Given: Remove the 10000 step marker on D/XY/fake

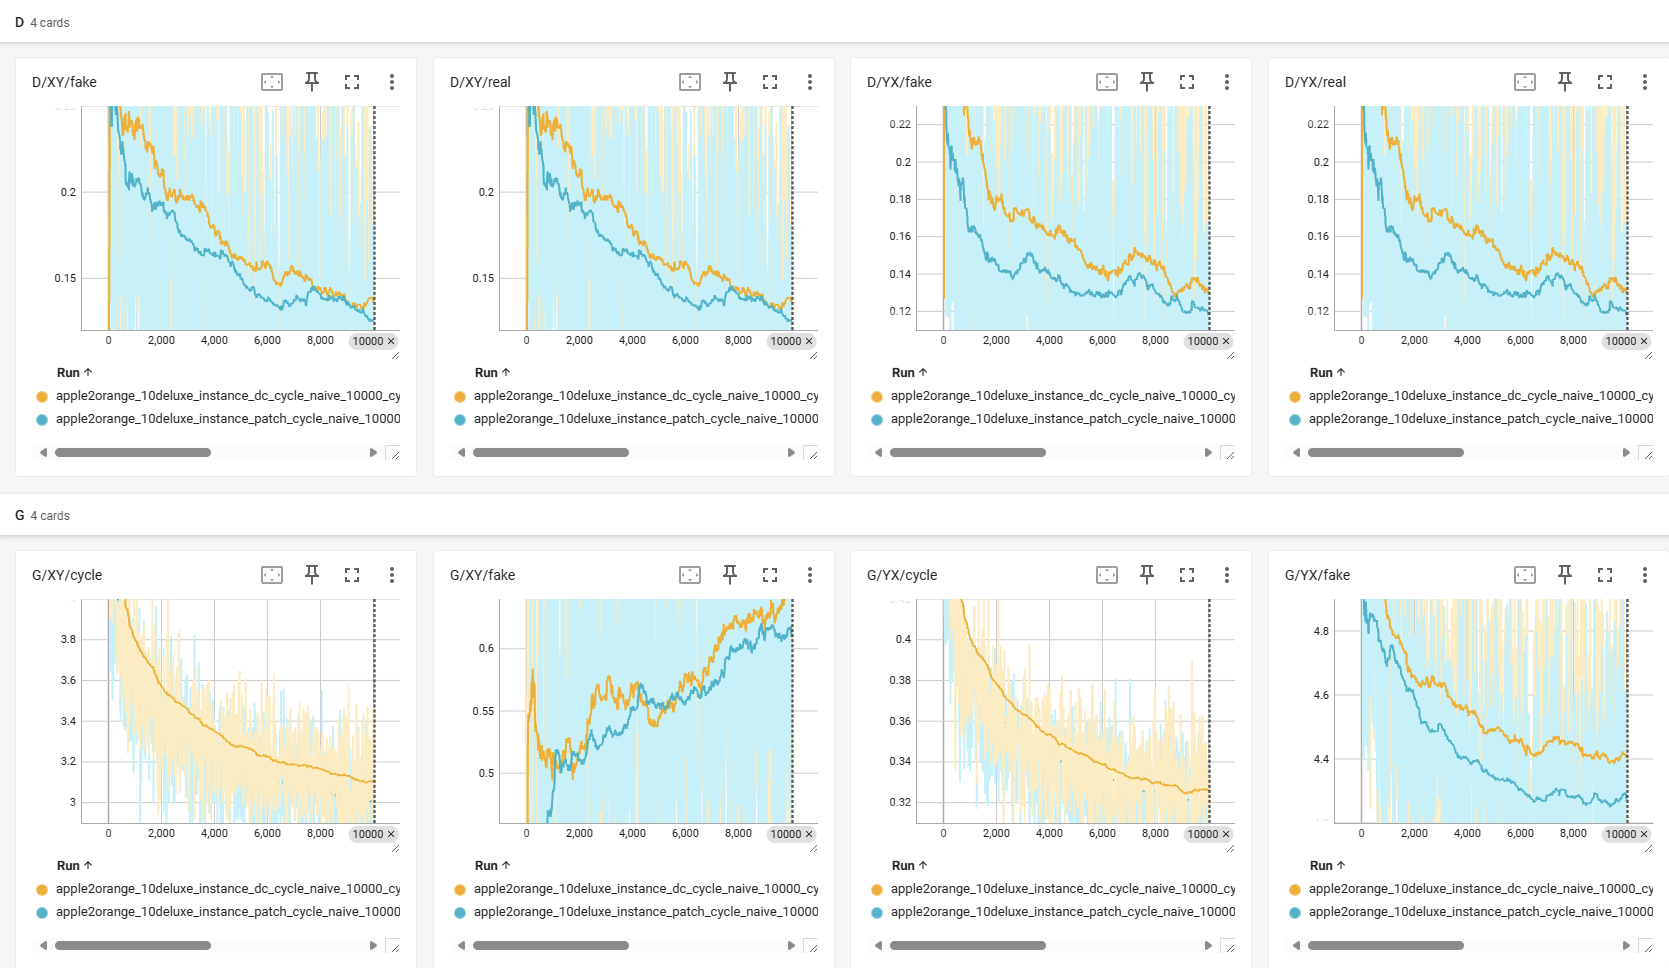Looking at the screenshot, I should (x=391, y=341).
